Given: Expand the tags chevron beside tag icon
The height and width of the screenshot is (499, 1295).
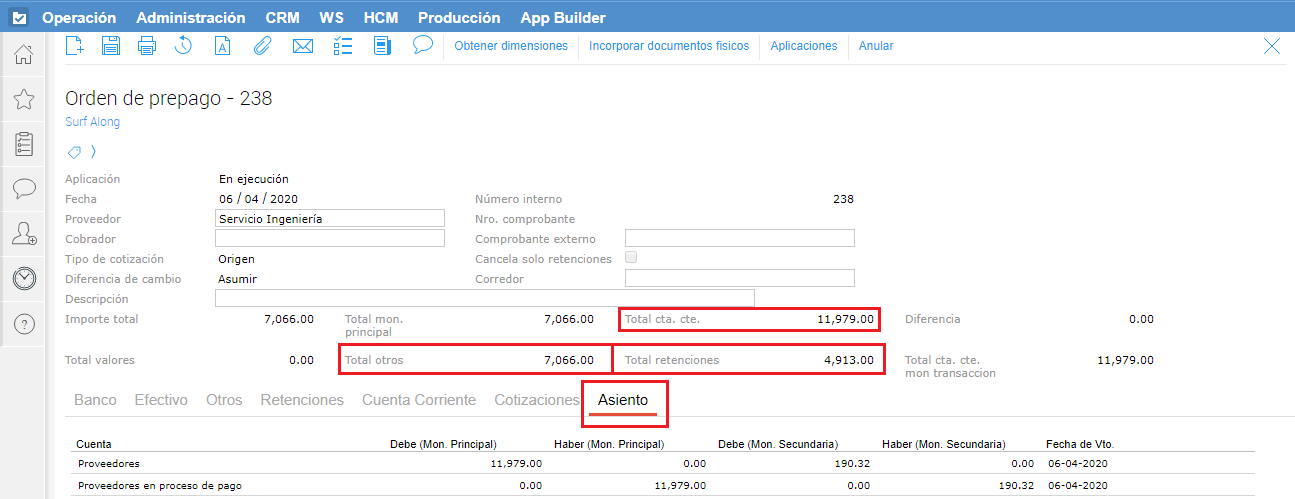Looking at the screenshot, I should (94, 152).
